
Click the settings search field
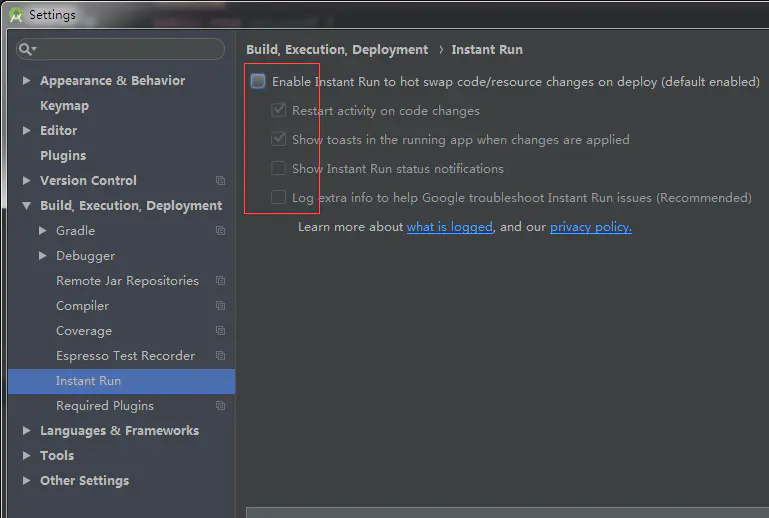pos(121,49)
